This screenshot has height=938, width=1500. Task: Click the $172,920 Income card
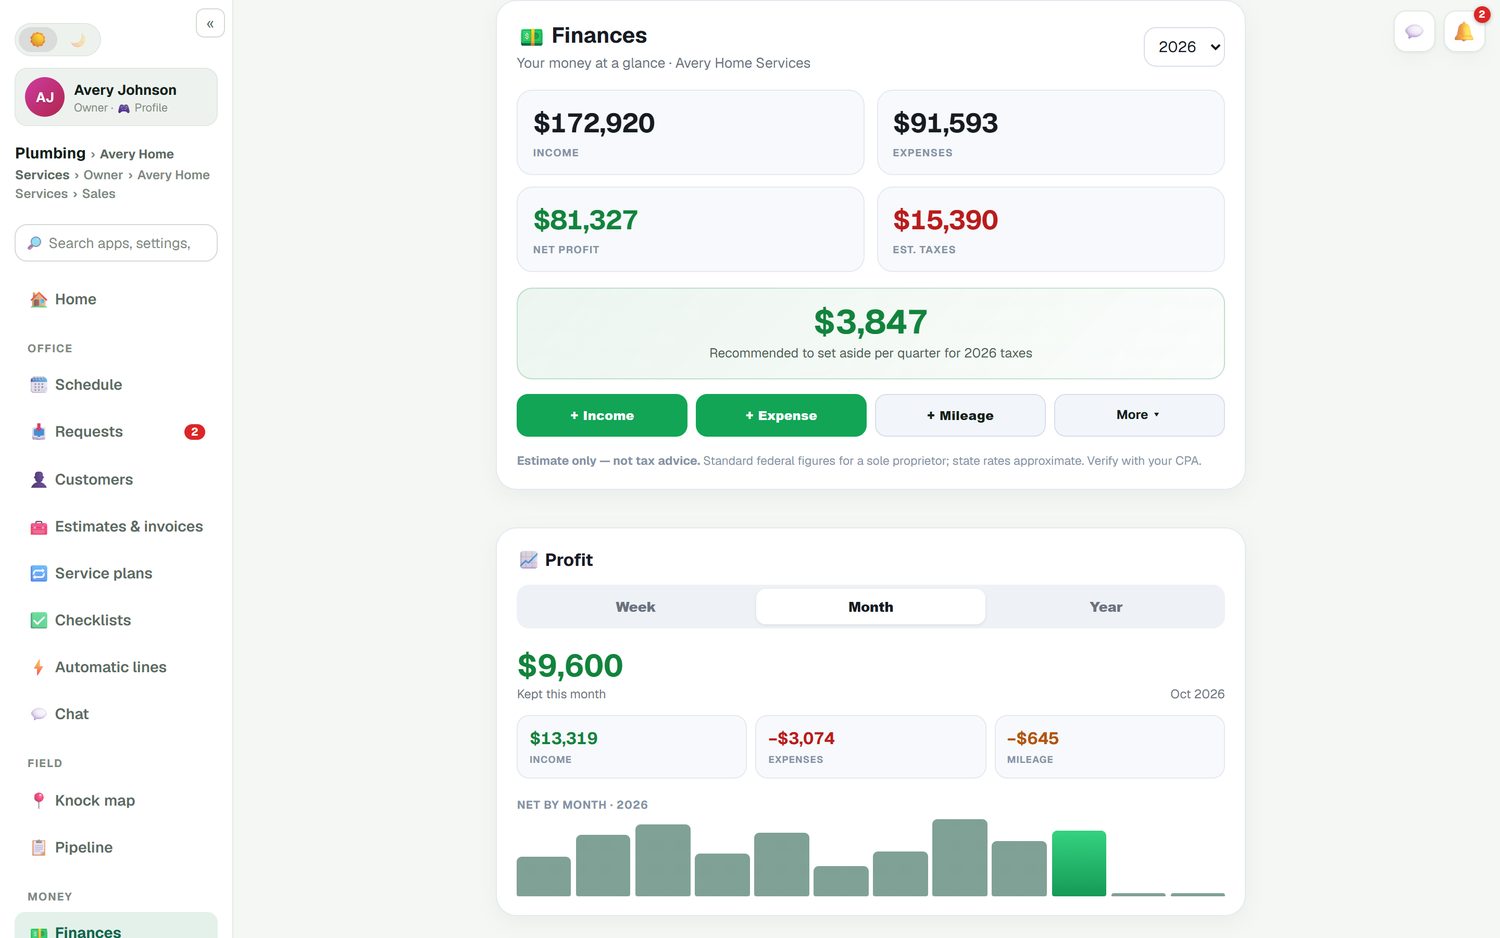click(690, 133)
